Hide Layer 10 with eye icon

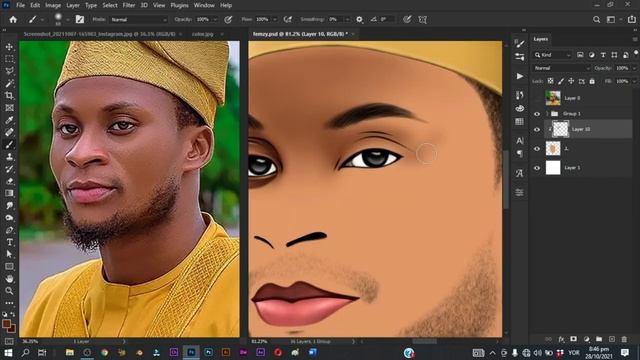coord(537,129)
